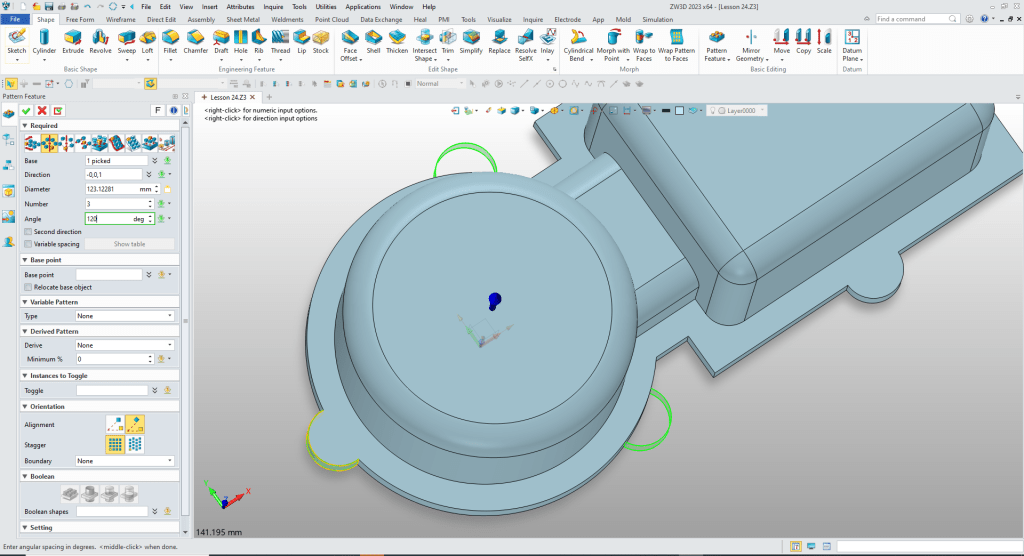Click the Number input field
Screen dimensions: 1024x556
pyautogui.click(x=115, y=204)
